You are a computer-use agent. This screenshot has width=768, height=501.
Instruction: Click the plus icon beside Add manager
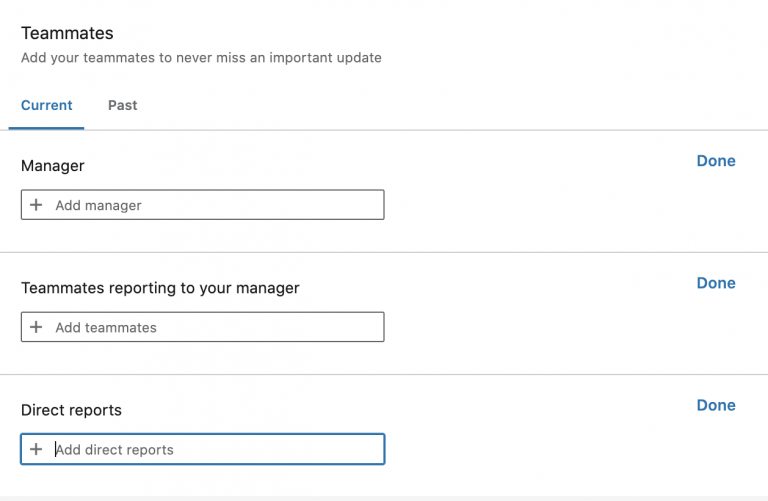36,205
